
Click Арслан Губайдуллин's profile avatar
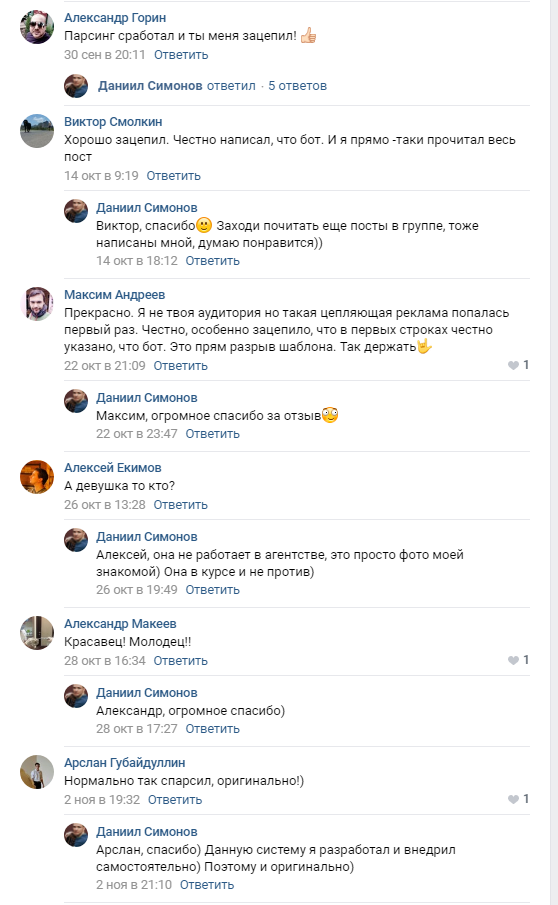(37, 772)
